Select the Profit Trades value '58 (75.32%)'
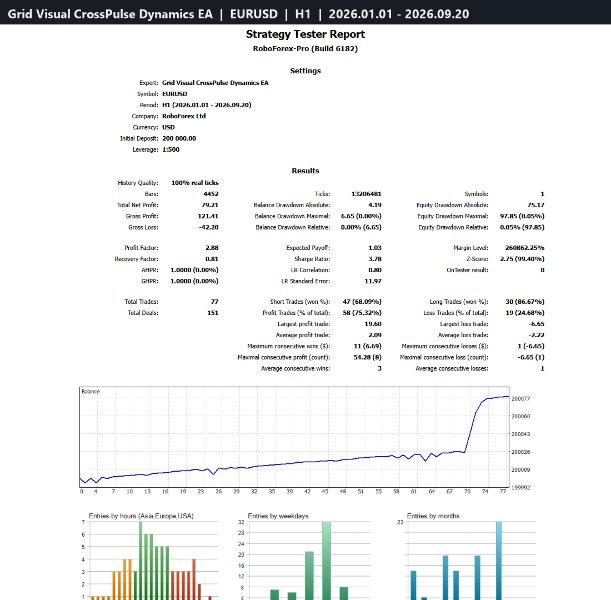 (362, 313)
